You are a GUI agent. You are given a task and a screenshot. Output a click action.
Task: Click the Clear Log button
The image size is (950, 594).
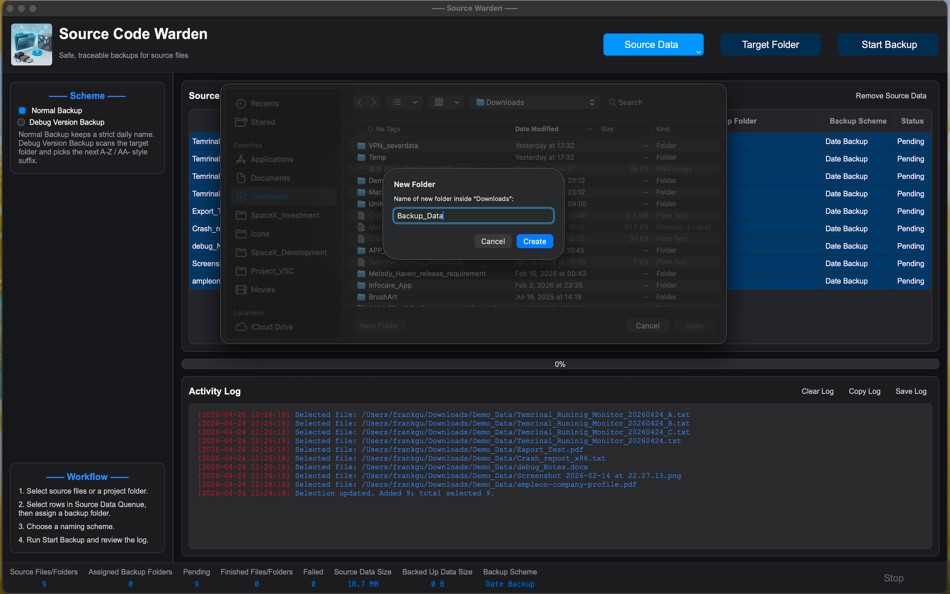point(817,392)
